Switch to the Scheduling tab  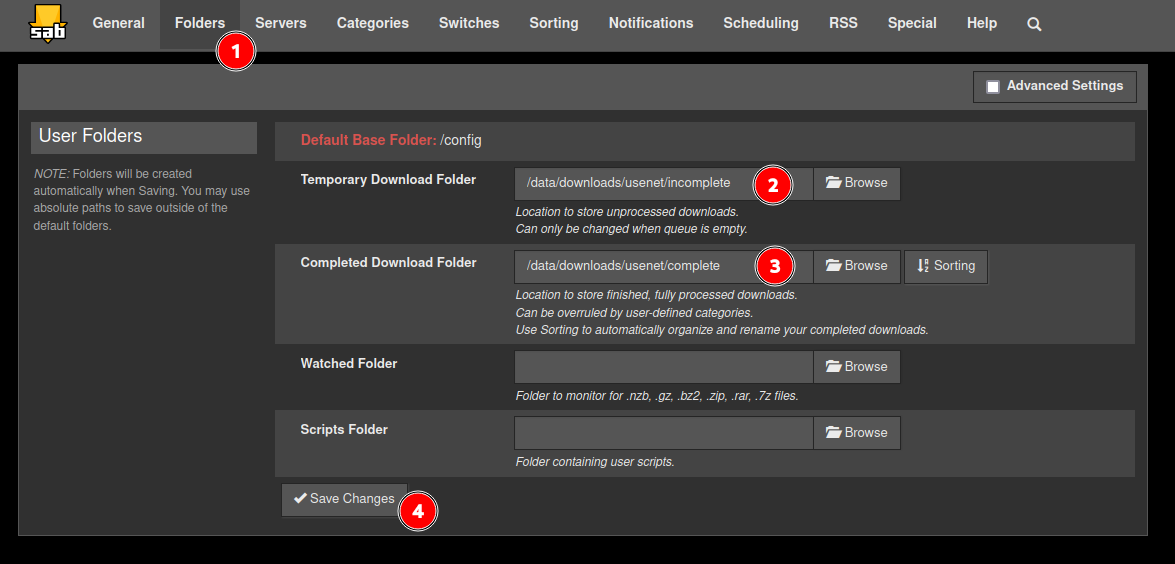[x=761, y=24]
